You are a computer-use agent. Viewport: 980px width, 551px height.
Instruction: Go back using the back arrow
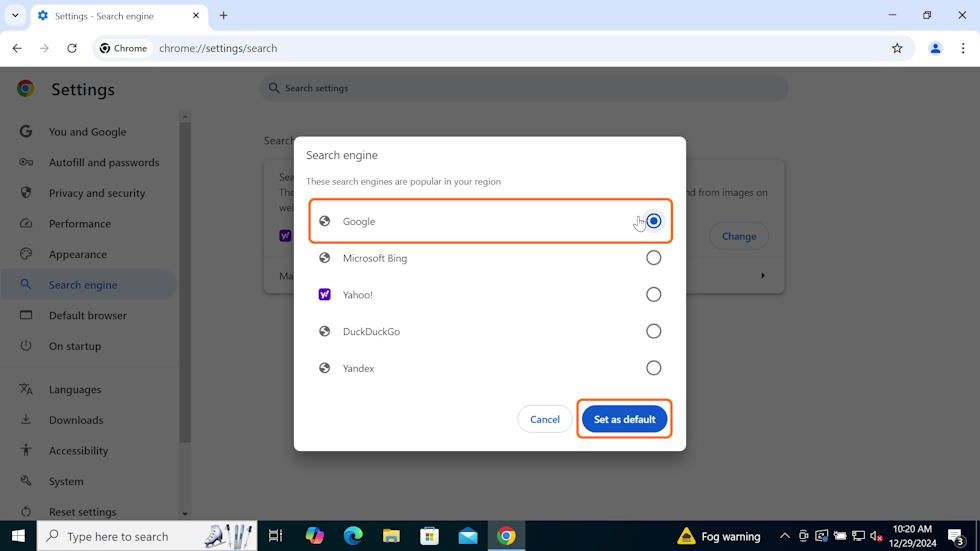[17, 48]
